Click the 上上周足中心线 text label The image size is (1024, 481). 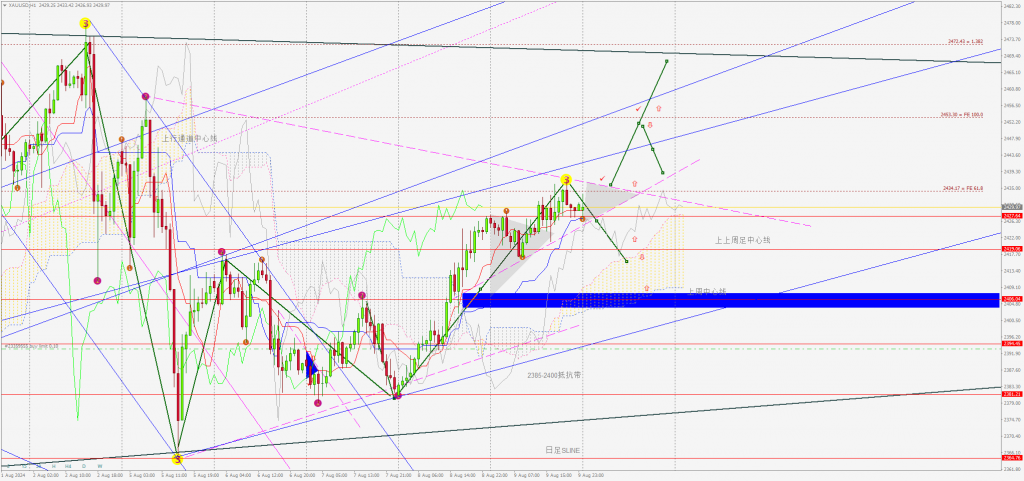click(x=743, y=240)
